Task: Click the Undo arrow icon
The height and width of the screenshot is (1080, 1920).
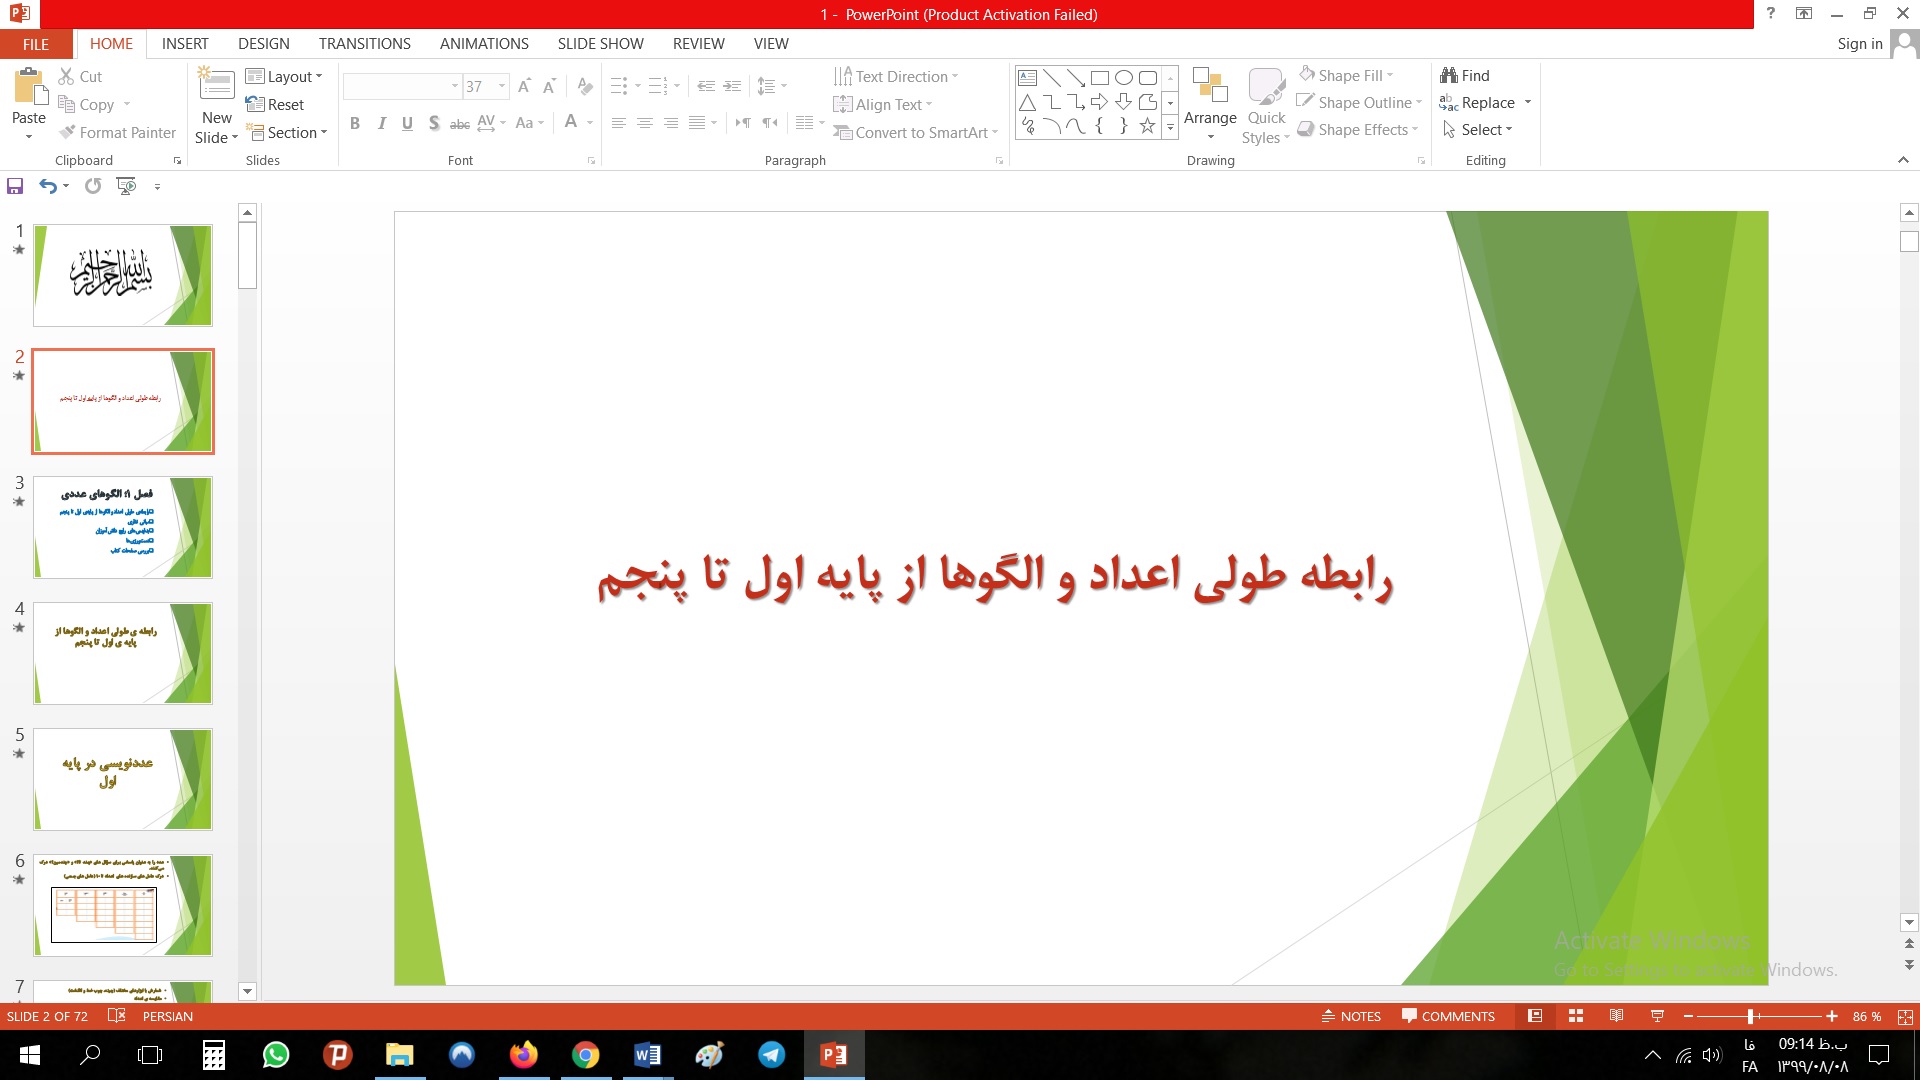Action: (x=47, y=186)
